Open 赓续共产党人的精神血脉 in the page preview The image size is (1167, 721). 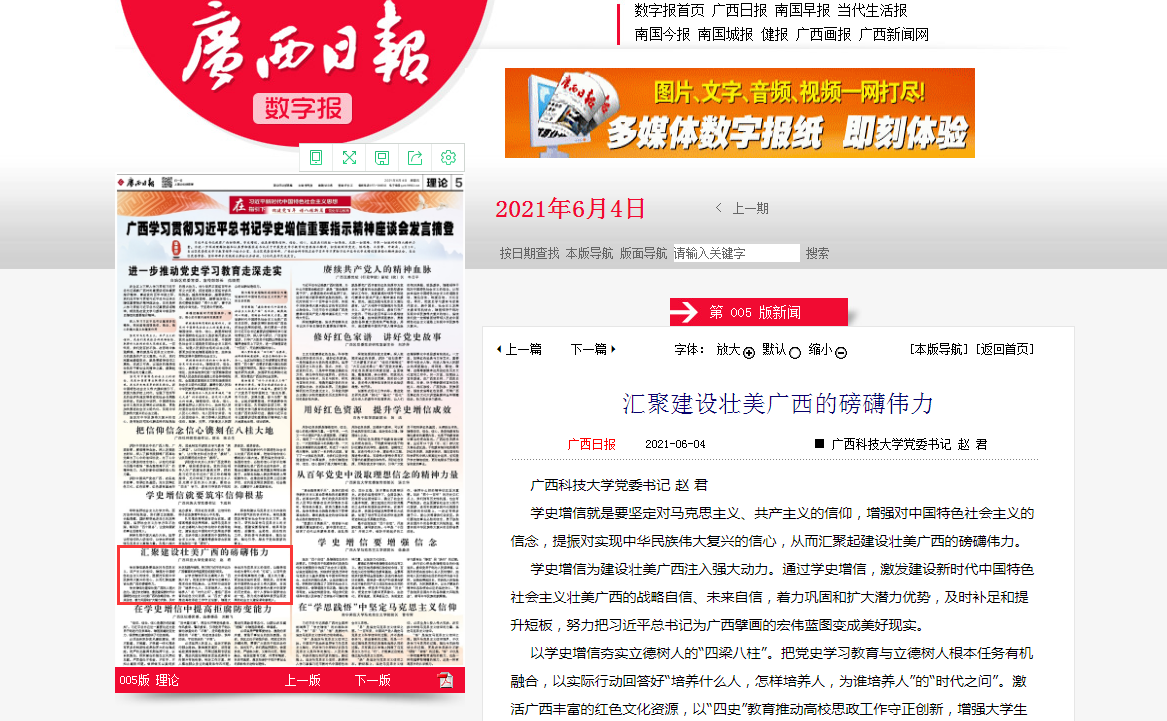[377, 269]
